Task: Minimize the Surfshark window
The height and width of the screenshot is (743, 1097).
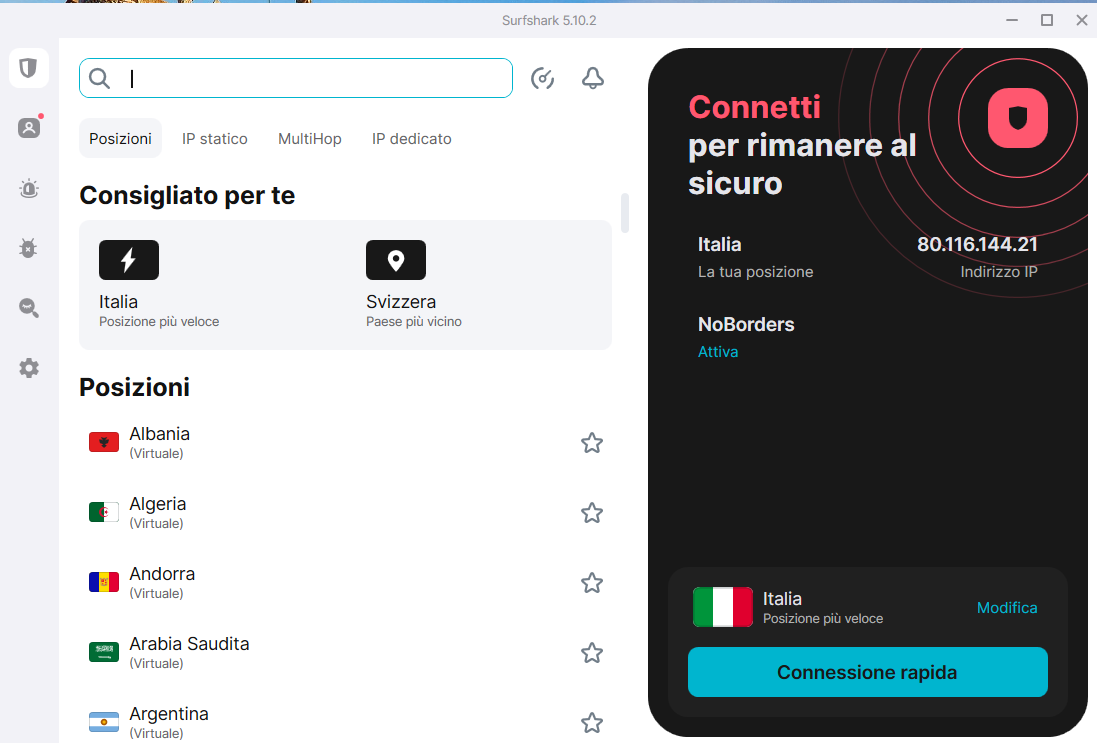Action: tap(1012, 20)
